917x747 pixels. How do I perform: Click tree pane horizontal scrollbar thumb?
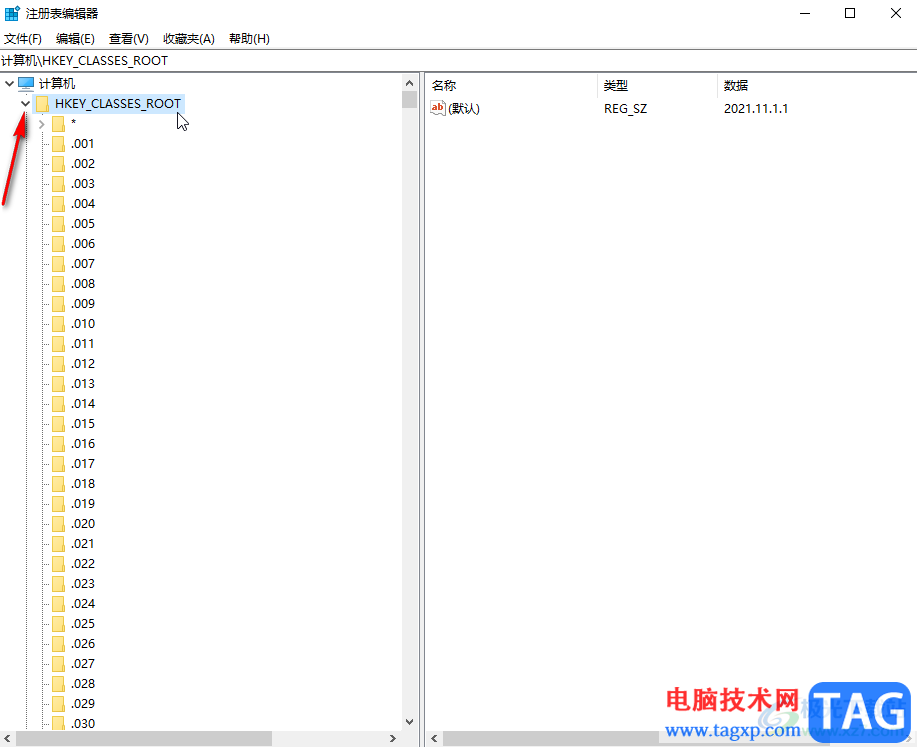(x=144, y=738)
